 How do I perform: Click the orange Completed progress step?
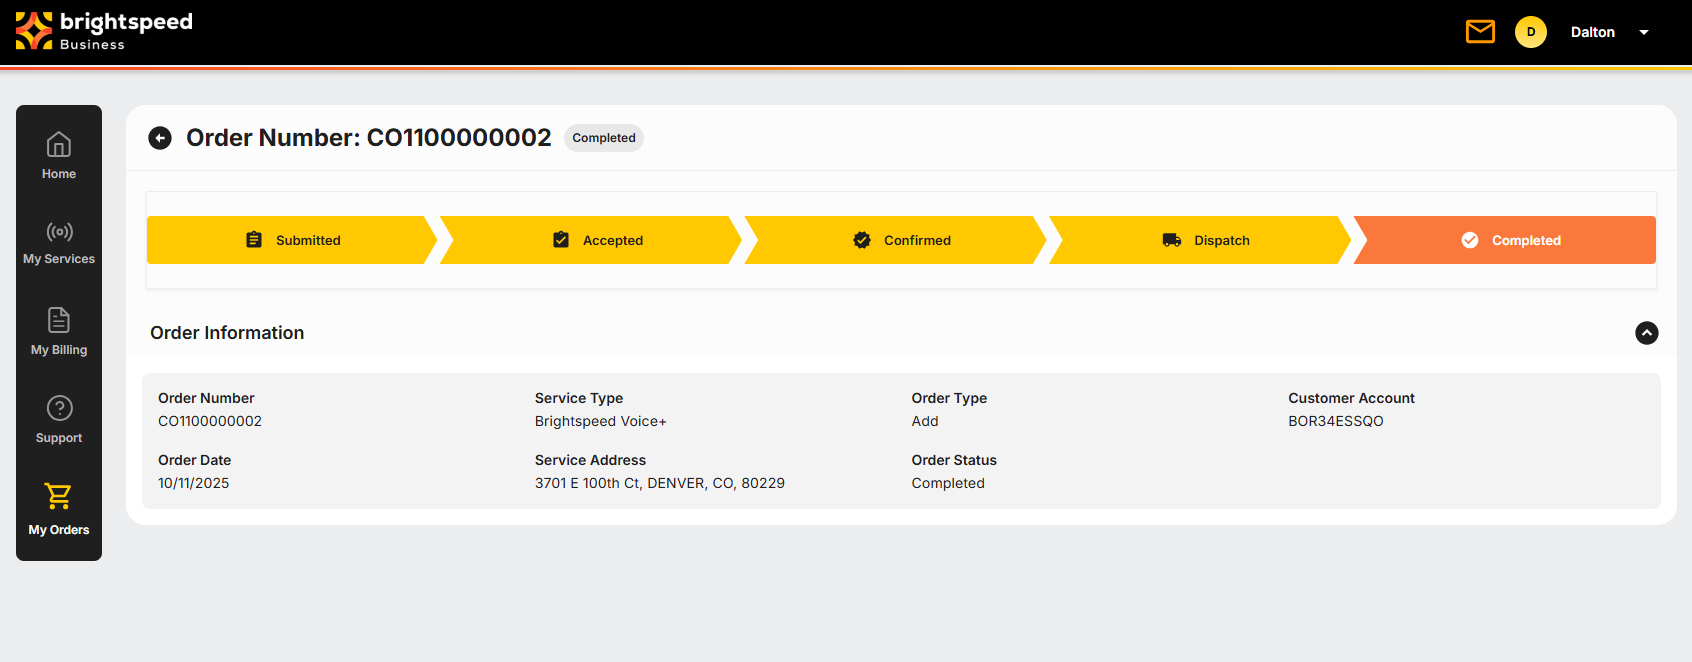click(x=1510, y=240)
